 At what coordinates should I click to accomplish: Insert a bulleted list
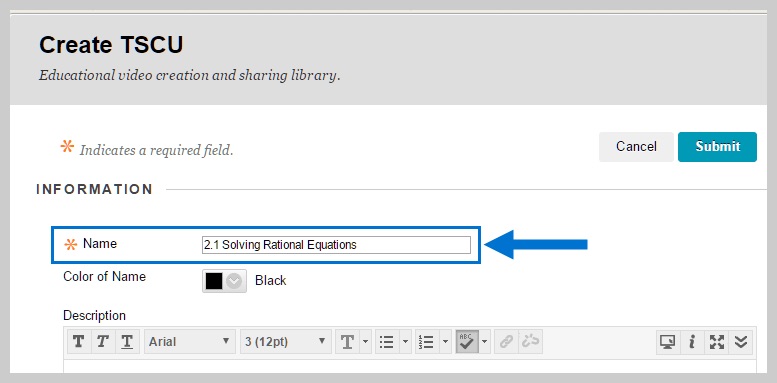[x=387, y=342]
